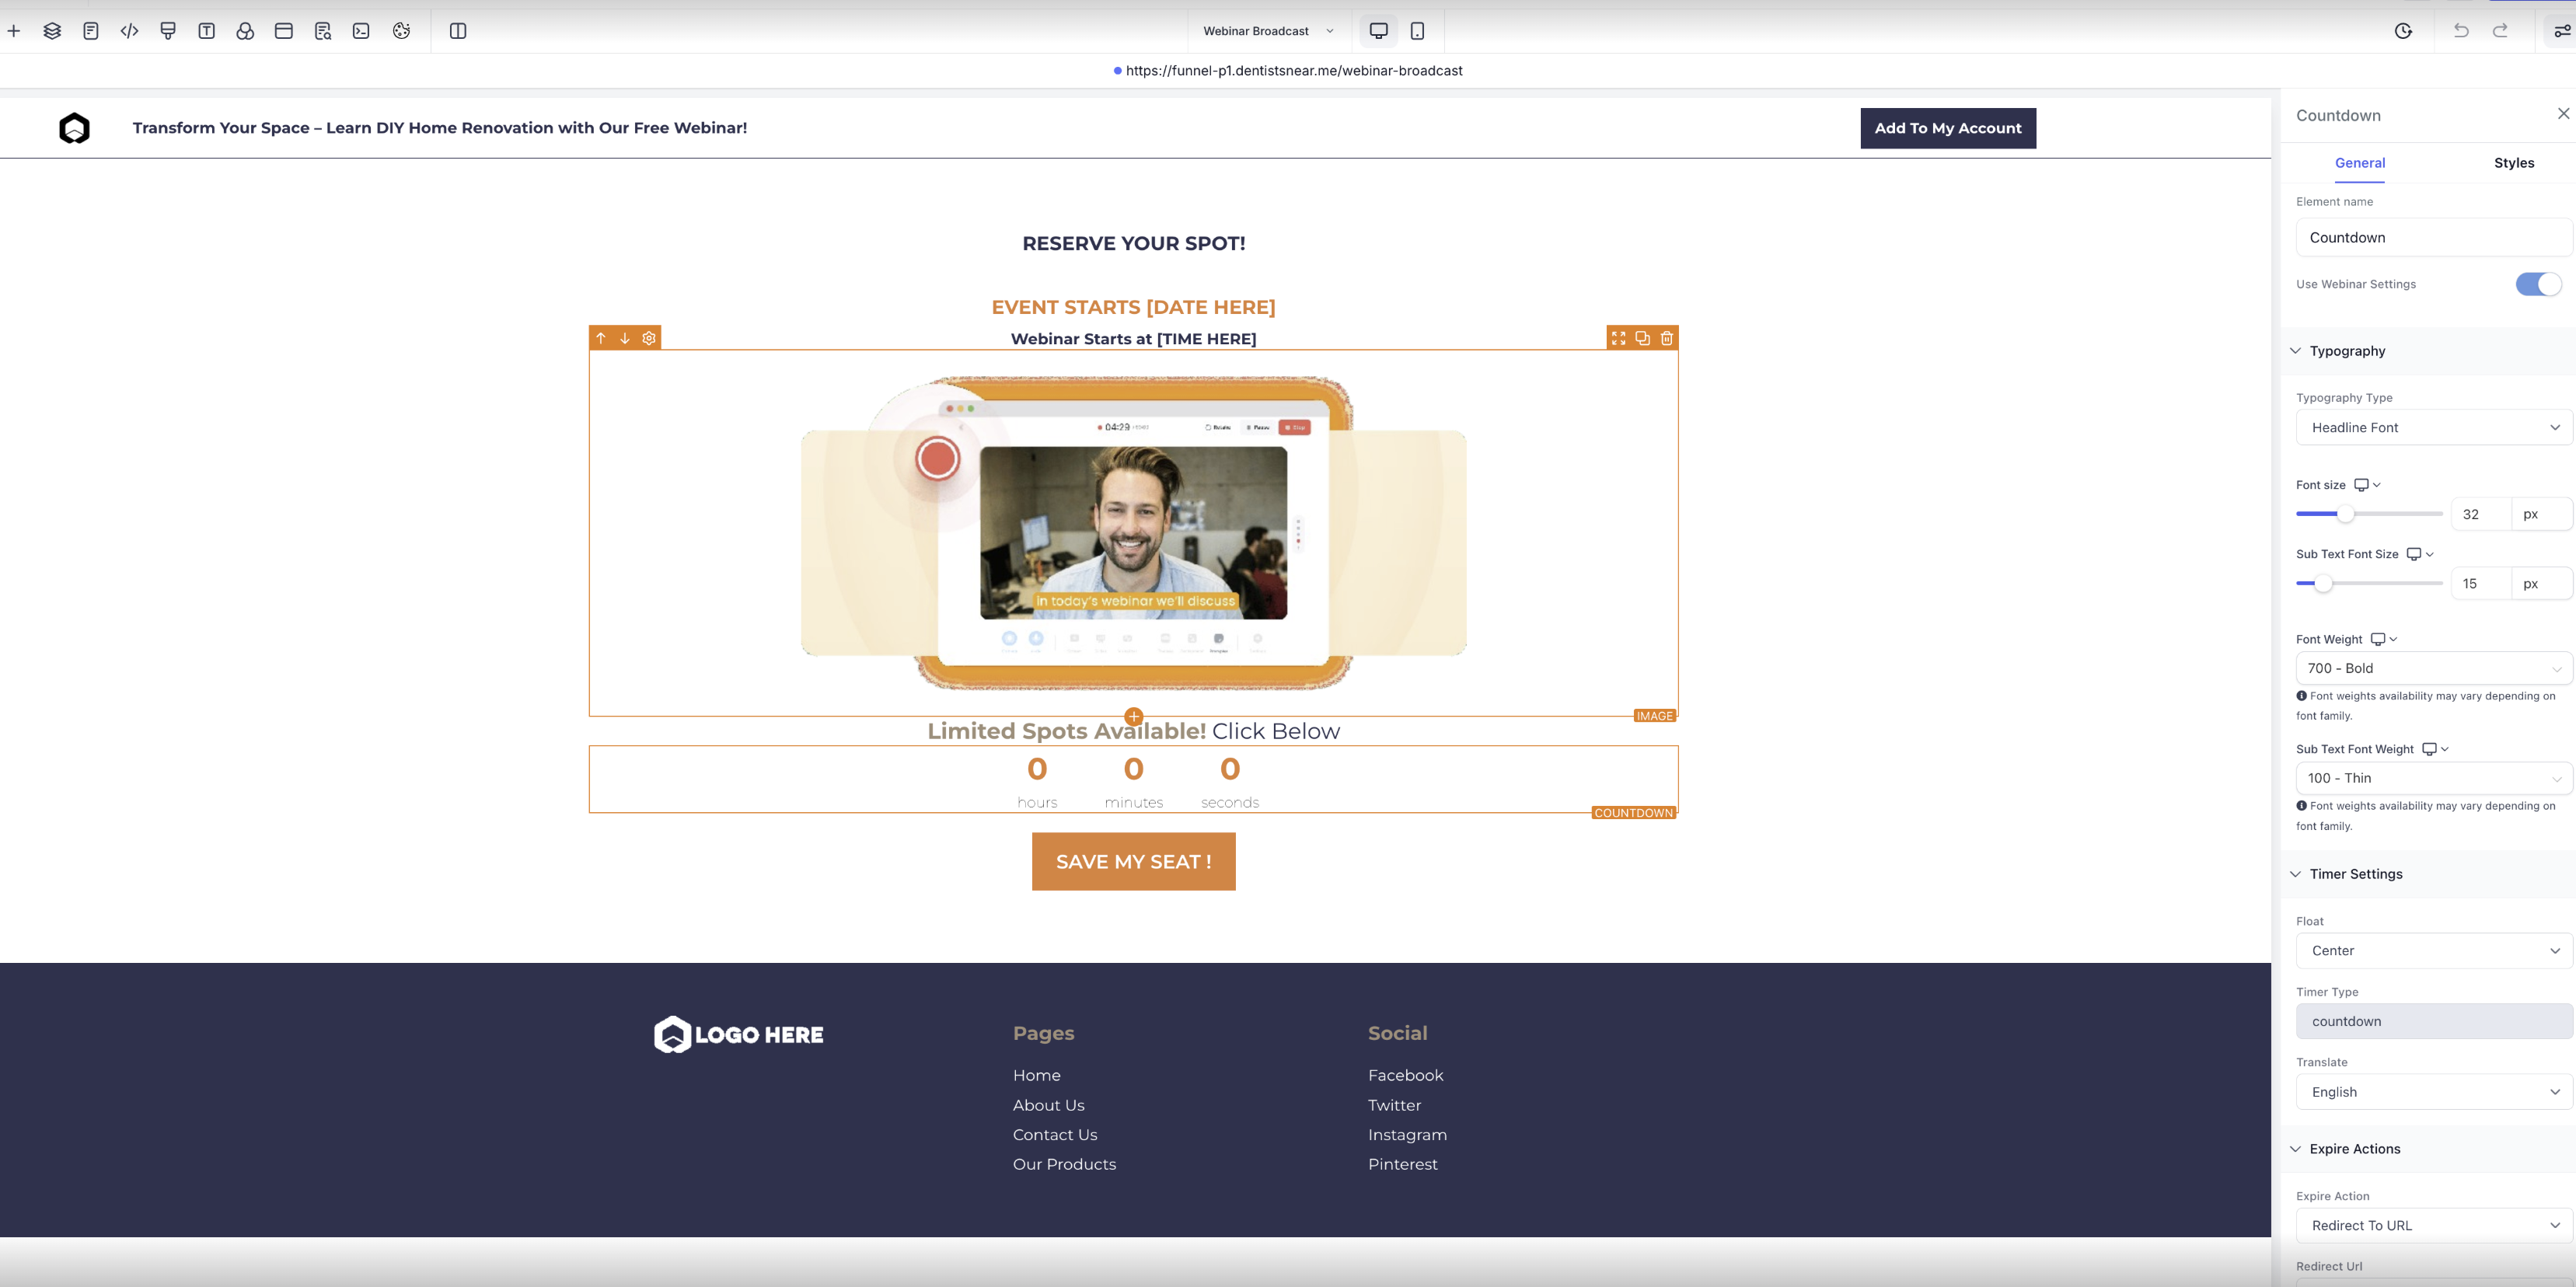This screenshot has width=2576, height=1287.
Task: Delete the image element with trash icon
Action: (x=1667, y=338)
